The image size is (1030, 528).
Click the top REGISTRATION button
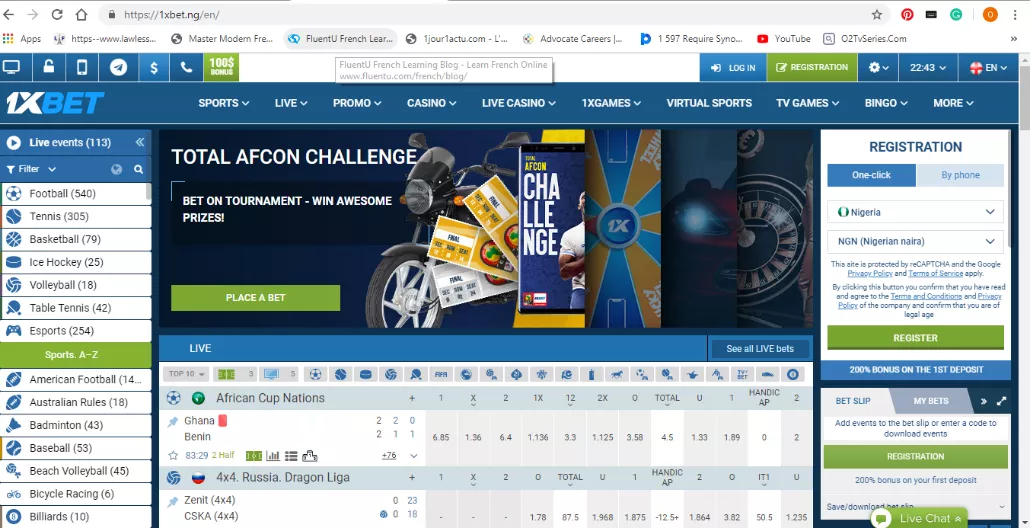tap(812, 68)
